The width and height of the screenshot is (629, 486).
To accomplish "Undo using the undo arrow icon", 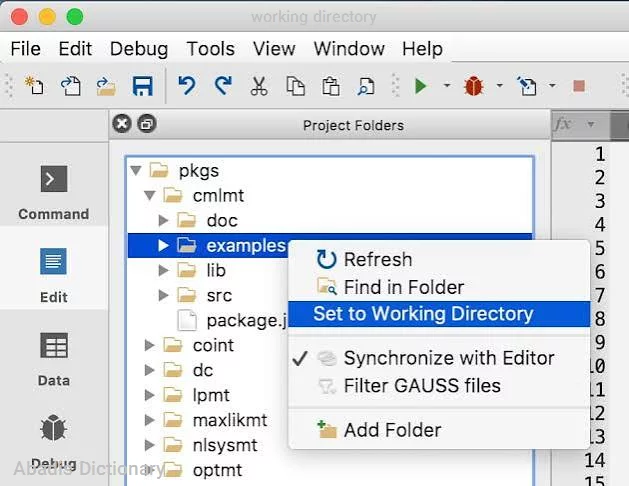I will coord(187,86).
